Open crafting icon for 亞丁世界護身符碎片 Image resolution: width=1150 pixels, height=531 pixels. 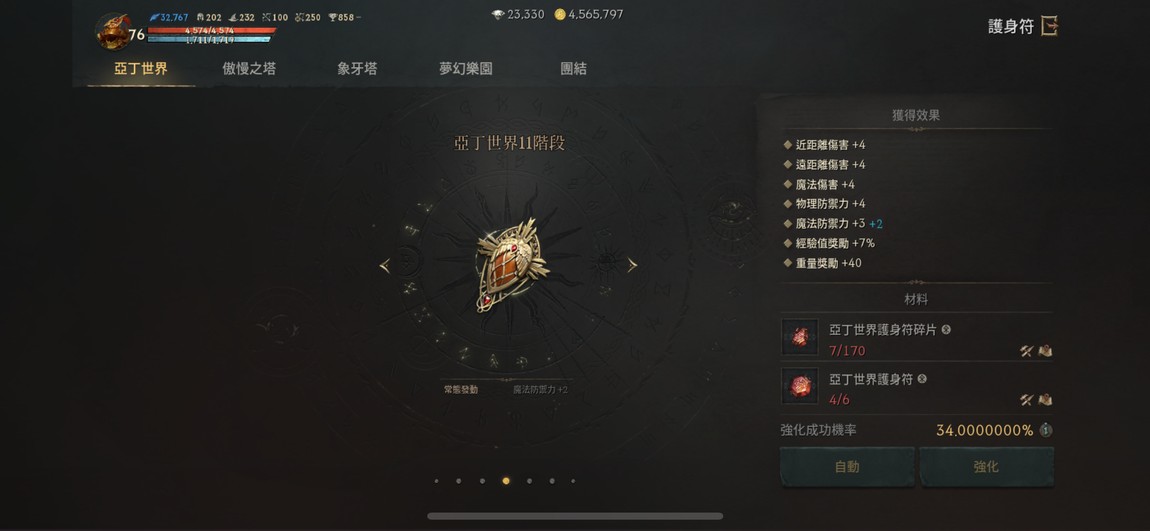tap(1026, 351)
